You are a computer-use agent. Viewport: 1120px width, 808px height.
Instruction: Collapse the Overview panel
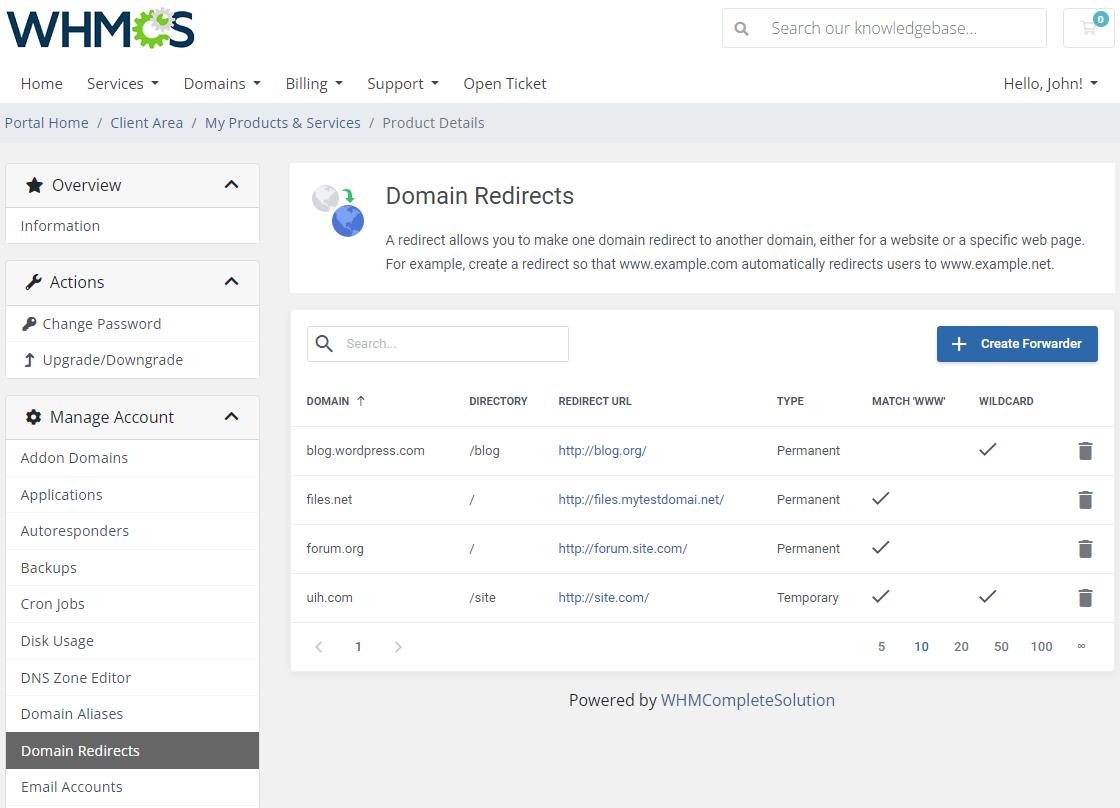pyautogui.click(x=231, y=184)
